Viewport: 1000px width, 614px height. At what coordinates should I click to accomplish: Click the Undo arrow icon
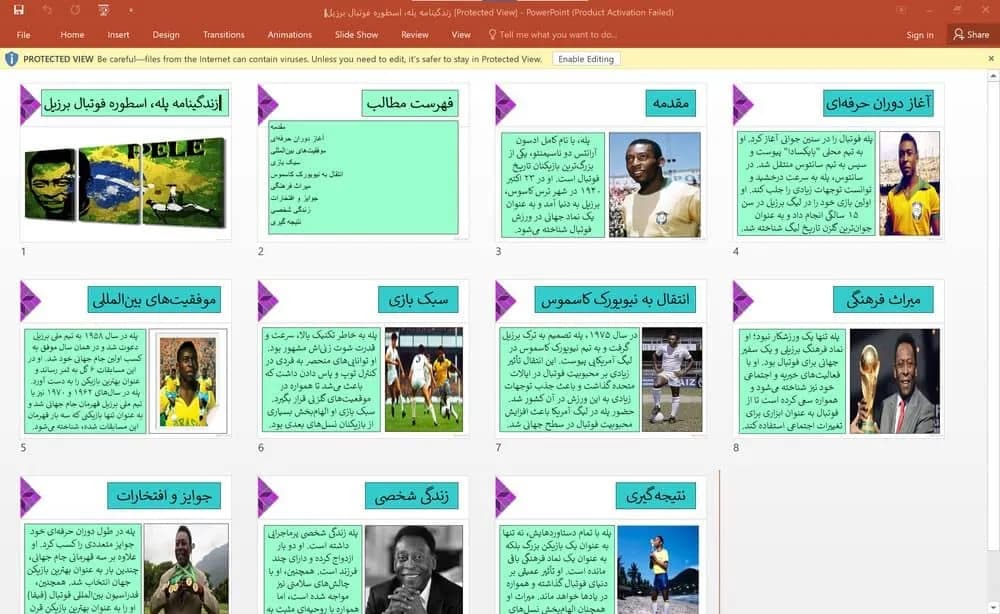[x=47, y=10]
